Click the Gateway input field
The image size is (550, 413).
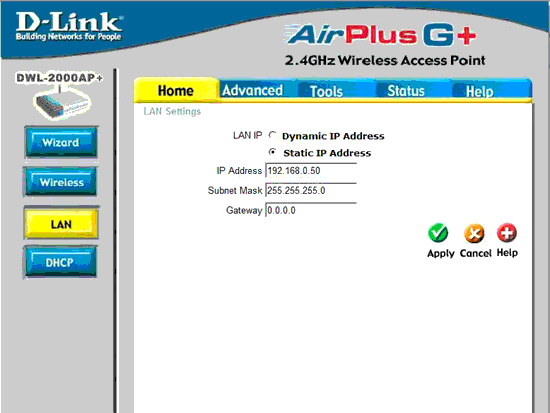(311, 210)
